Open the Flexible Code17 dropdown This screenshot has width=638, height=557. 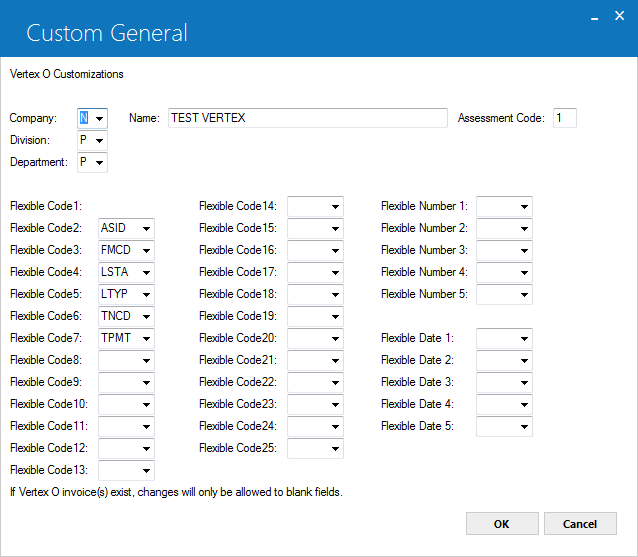315,272
